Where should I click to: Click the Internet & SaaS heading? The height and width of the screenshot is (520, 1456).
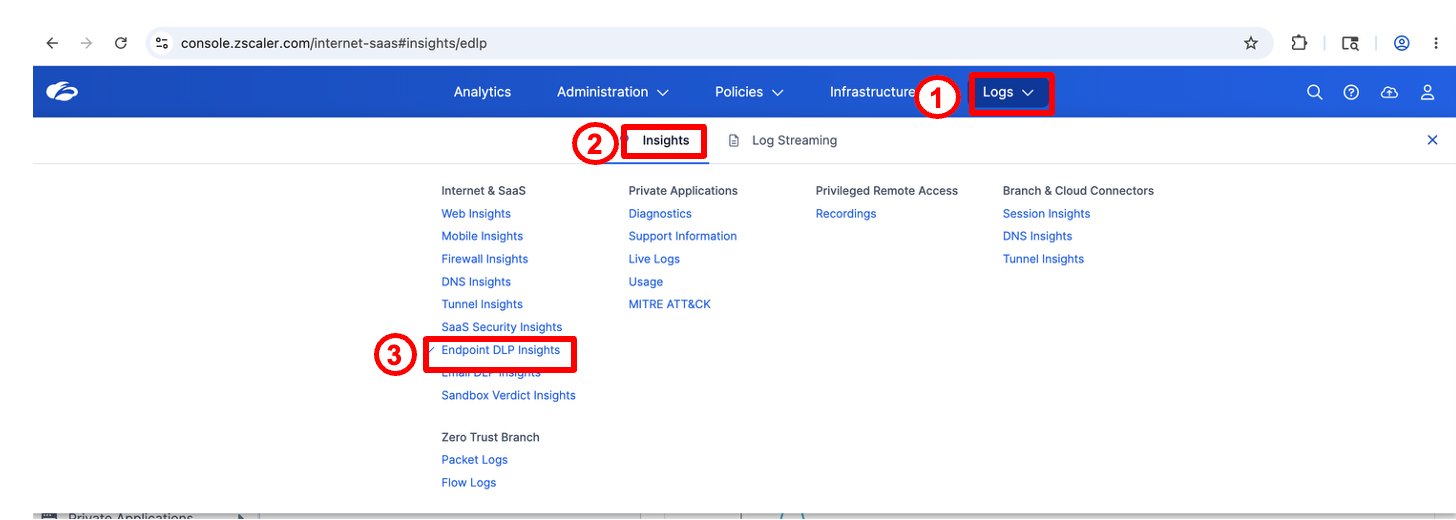pyautogui.click(x=484, y=190)
